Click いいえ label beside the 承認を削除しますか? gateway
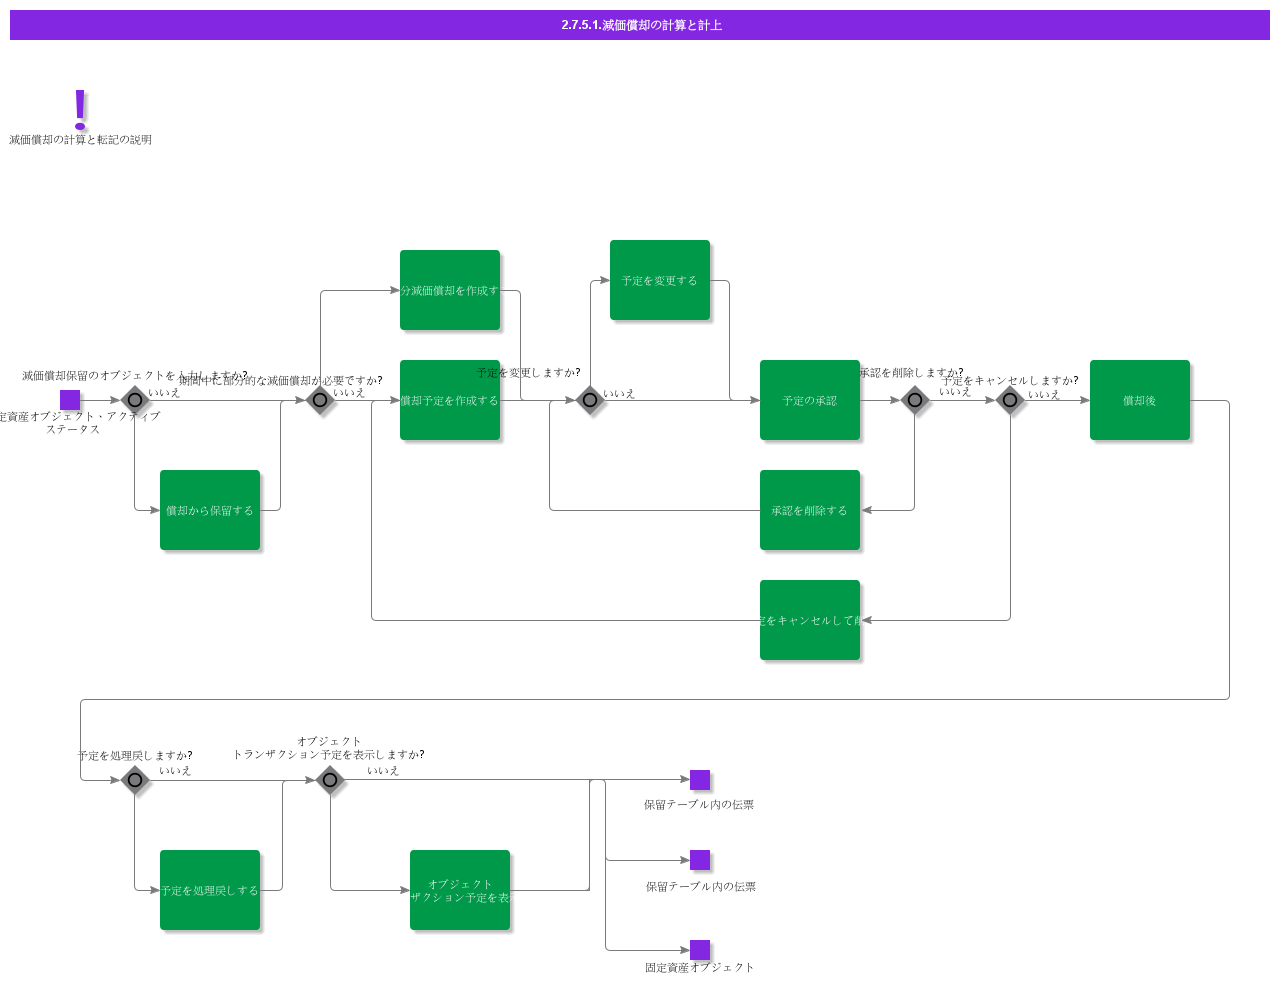Viewport: 1280px width, 985px height. click(955, 392)
